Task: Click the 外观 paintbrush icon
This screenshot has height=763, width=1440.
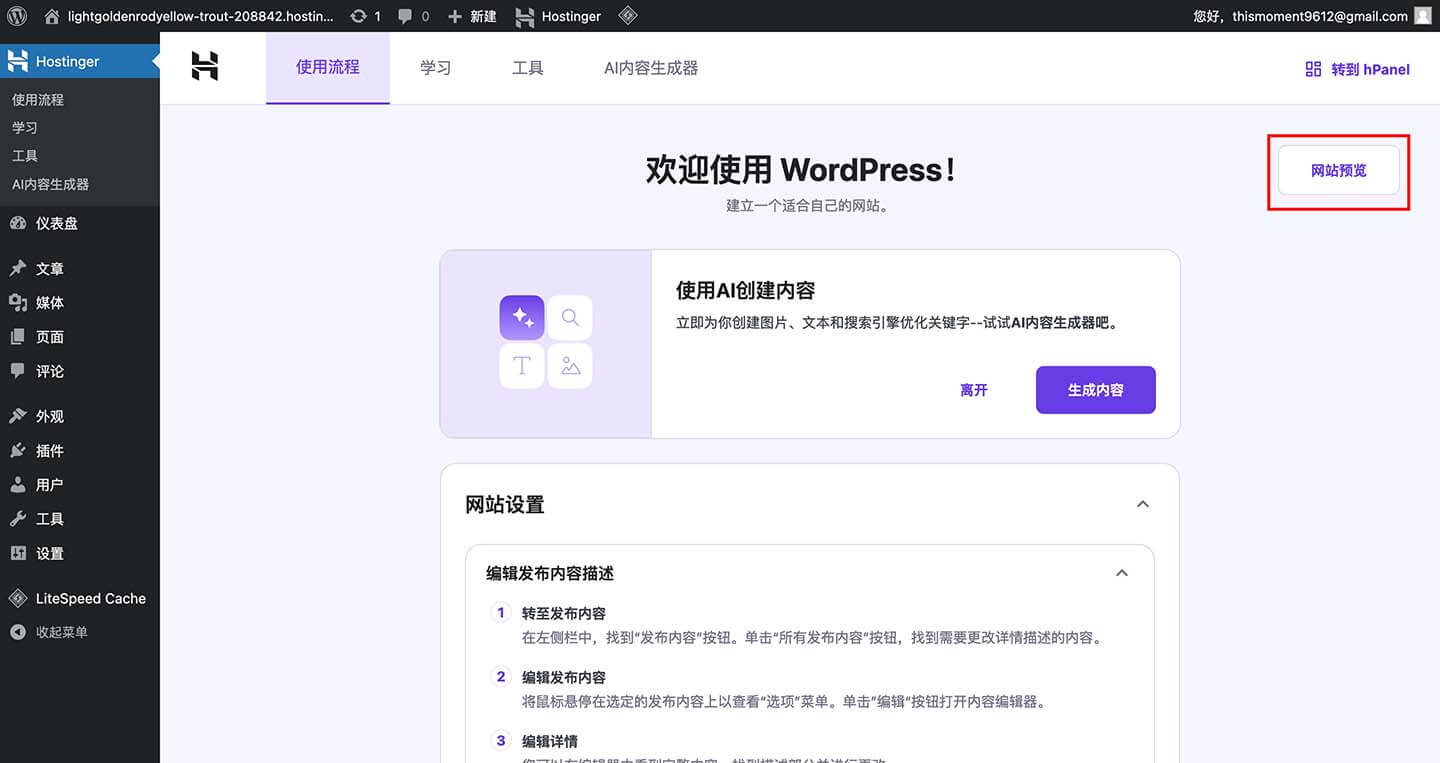Action: click(x=18, y=416)
